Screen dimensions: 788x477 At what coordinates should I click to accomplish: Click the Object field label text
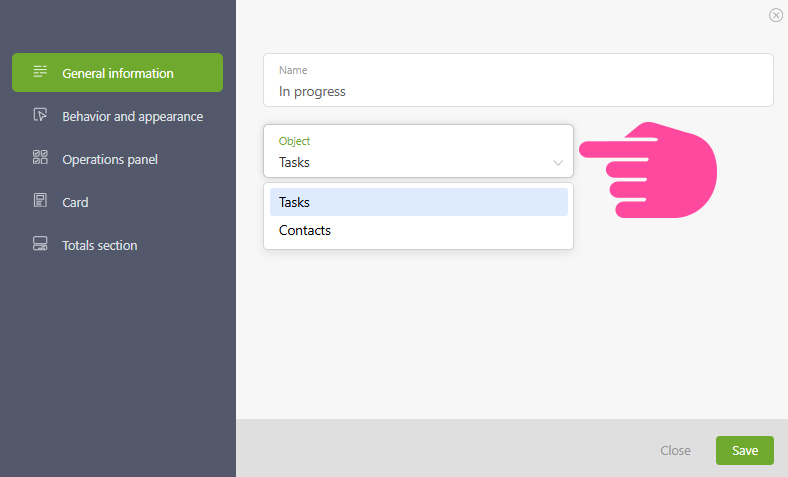294,141
